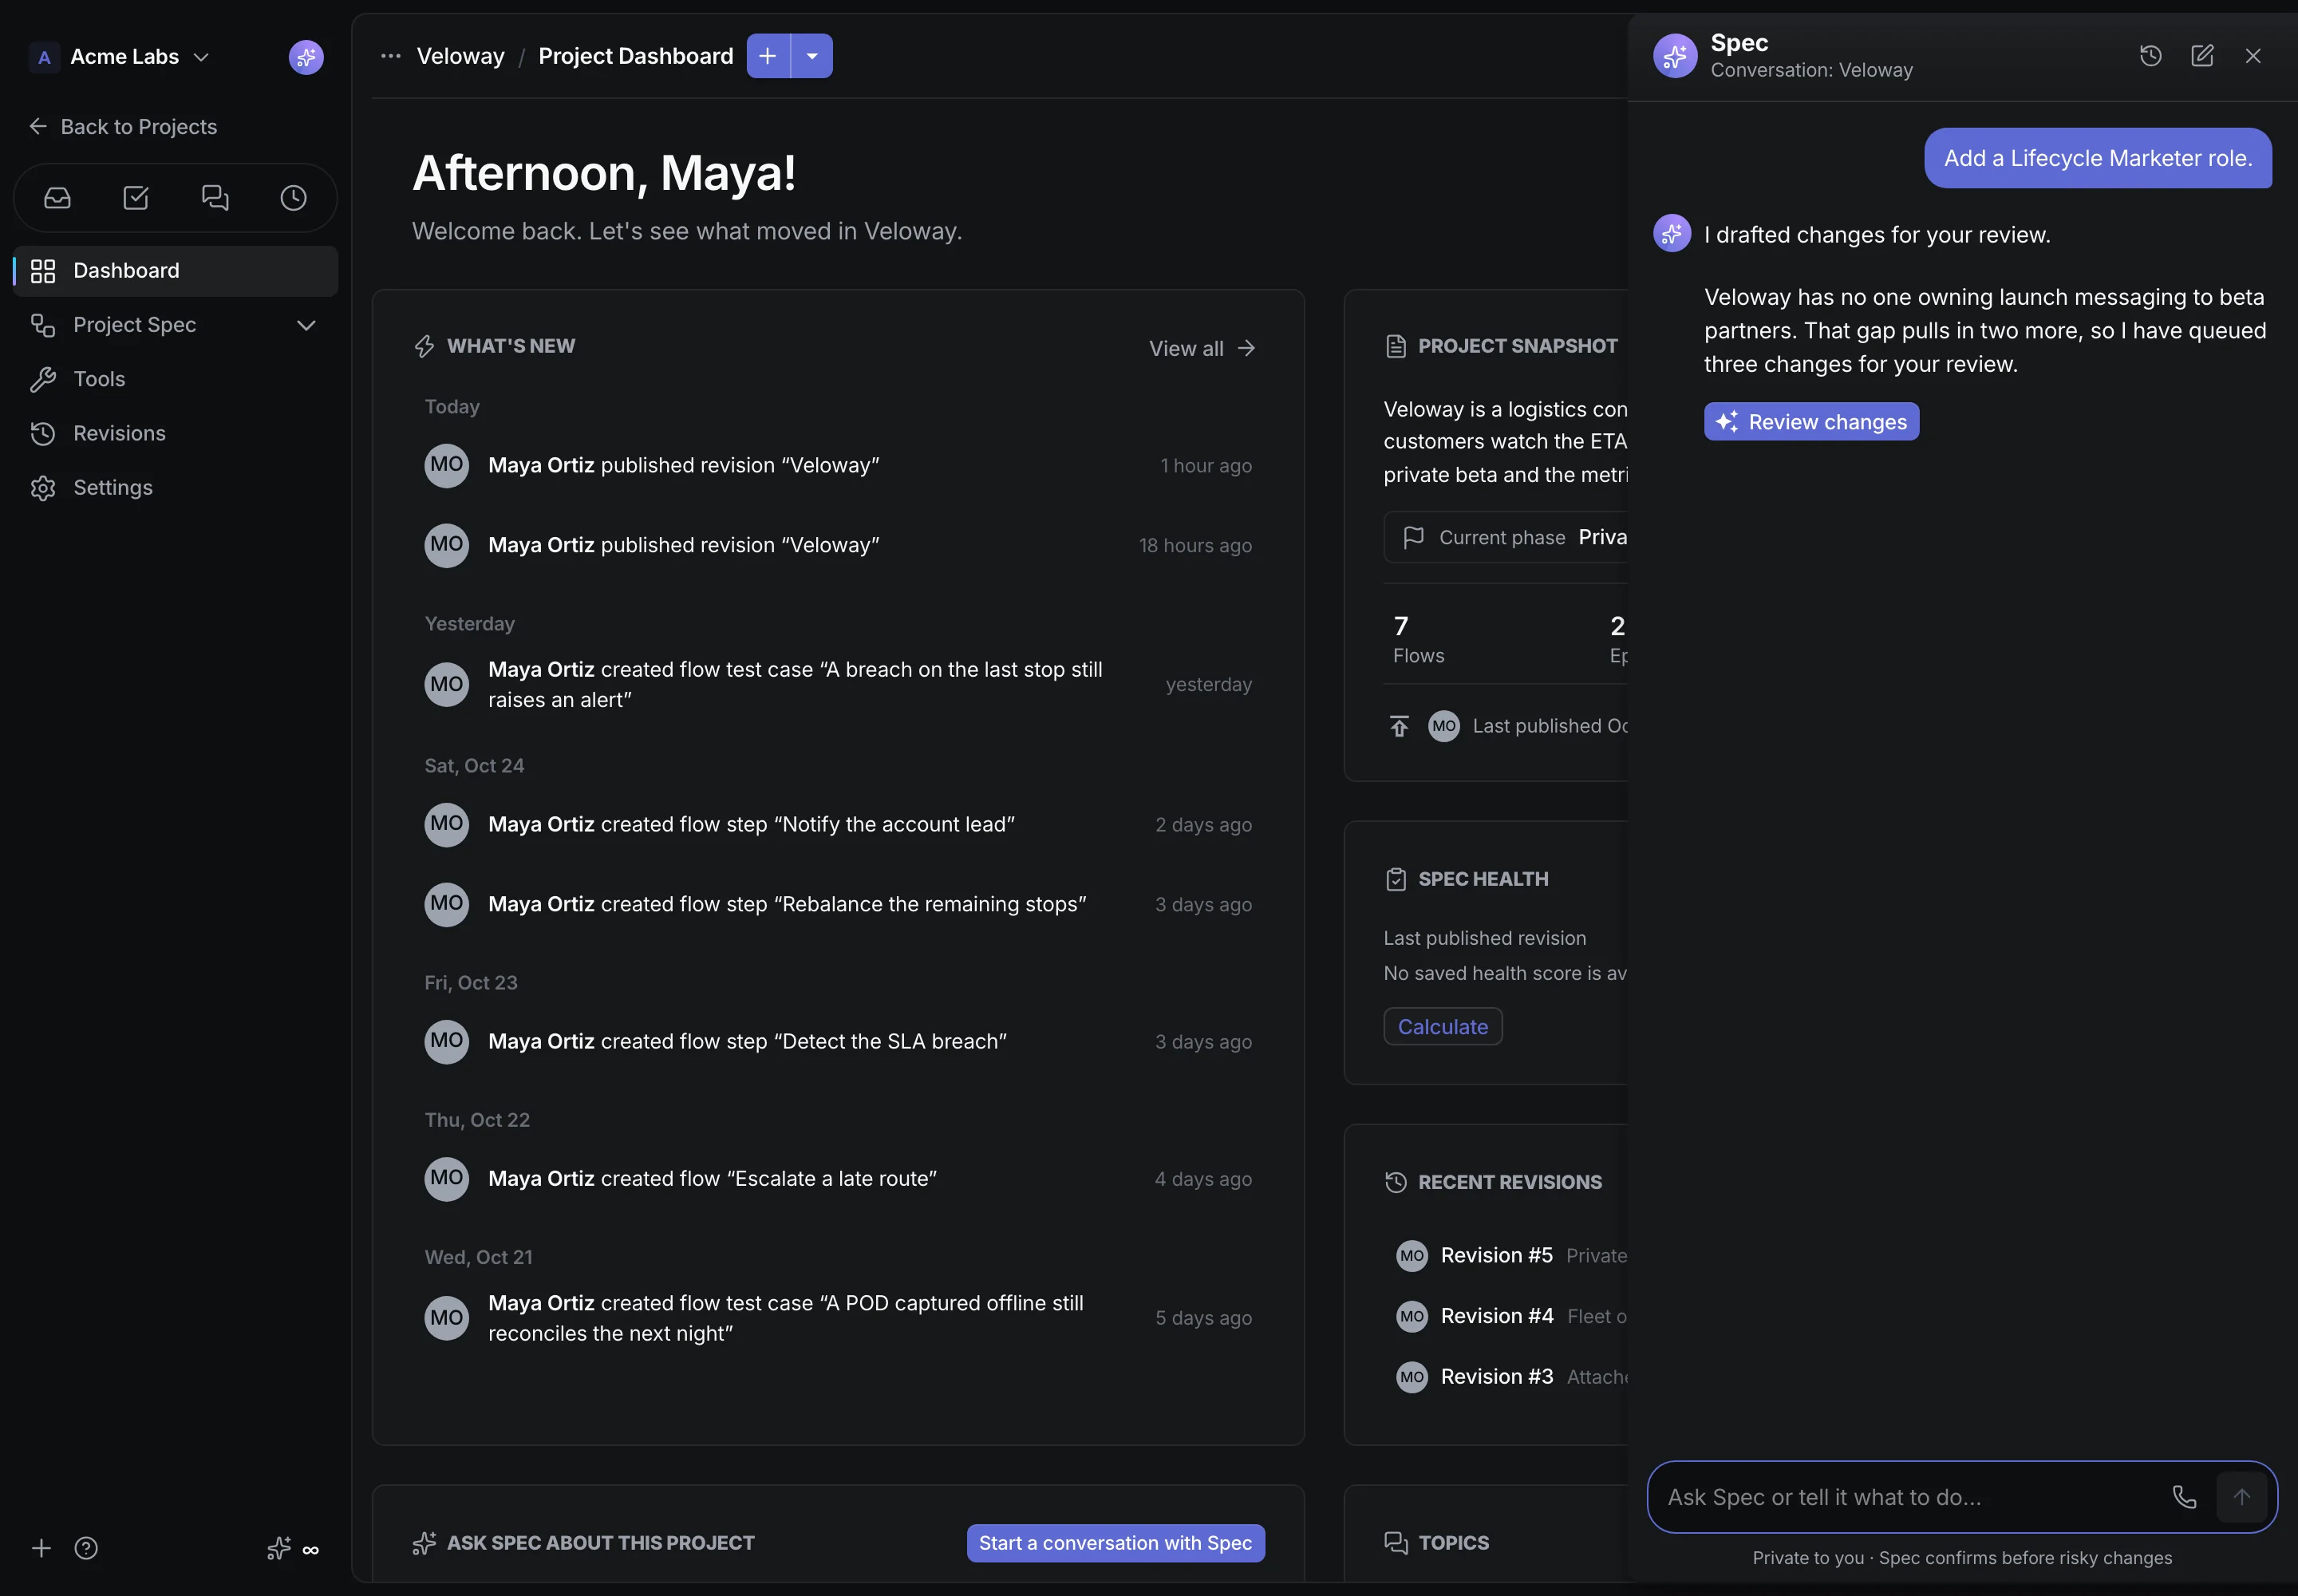Viewport: 2298px width, 1596px height.
Task: Click the plus icon at sidebar bottom
Action: (x=41, y=1549)
